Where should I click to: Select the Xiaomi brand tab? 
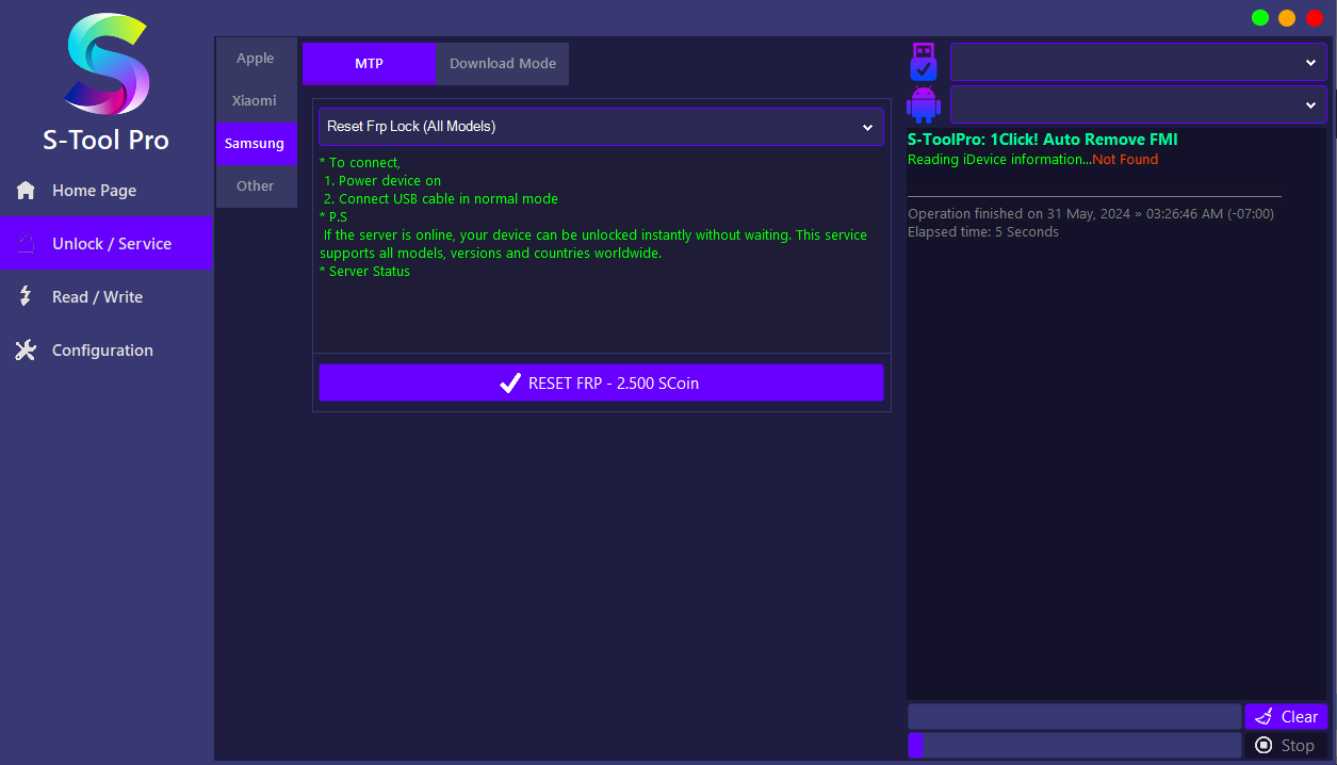[256, 101]
